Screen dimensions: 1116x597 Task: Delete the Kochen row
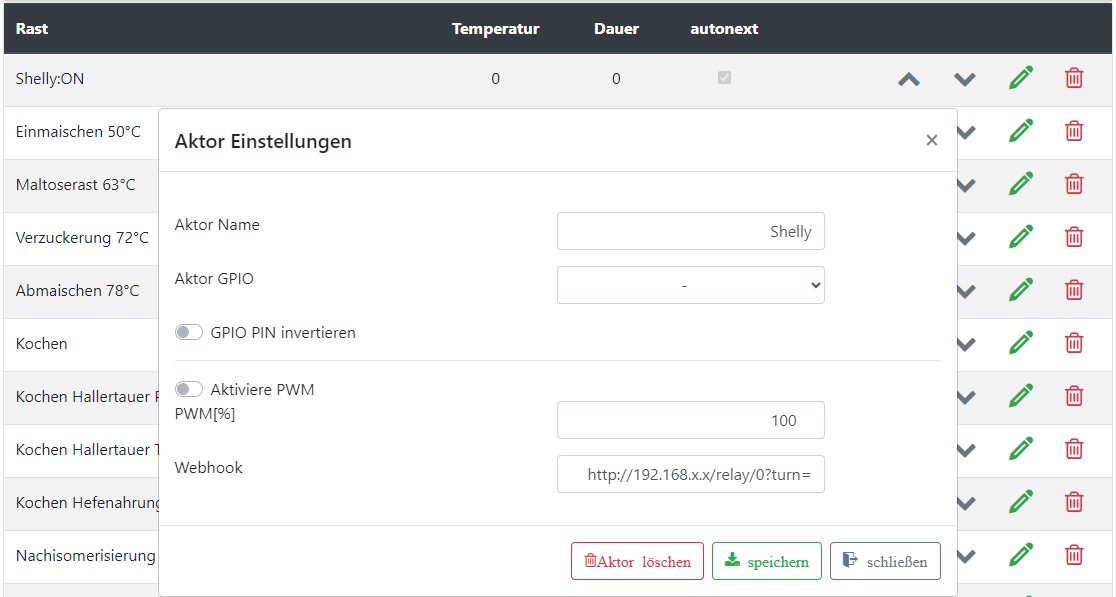tap(1074, 343)
